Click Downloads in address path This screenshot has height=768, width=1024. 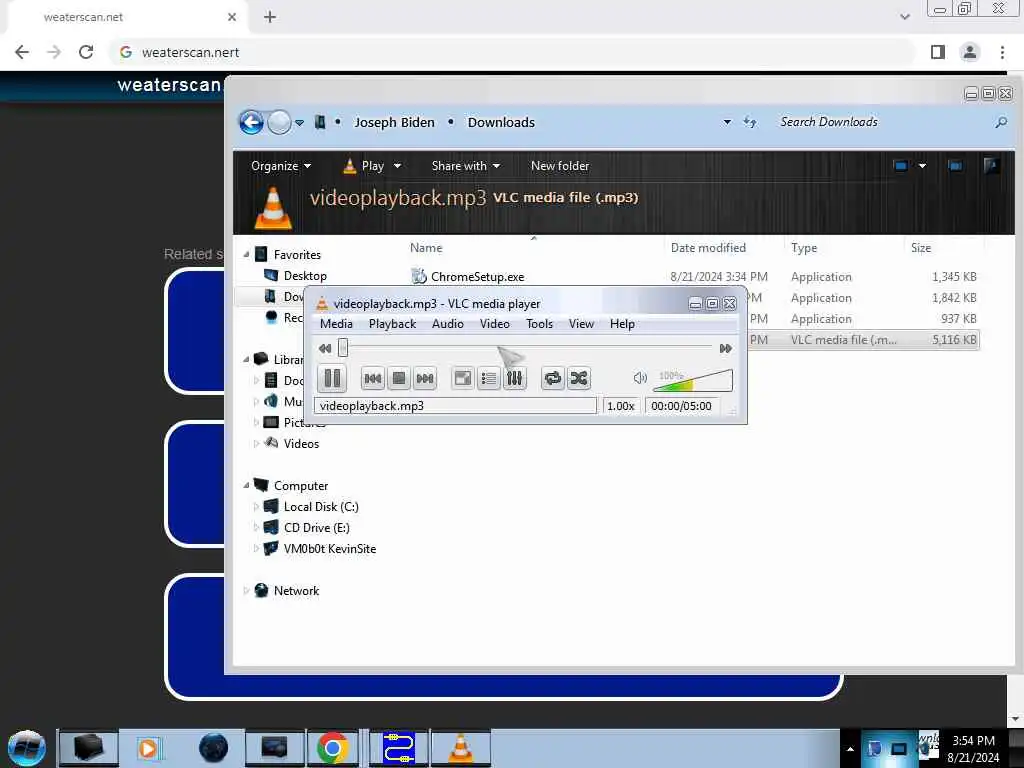click(x=501, y=122)
